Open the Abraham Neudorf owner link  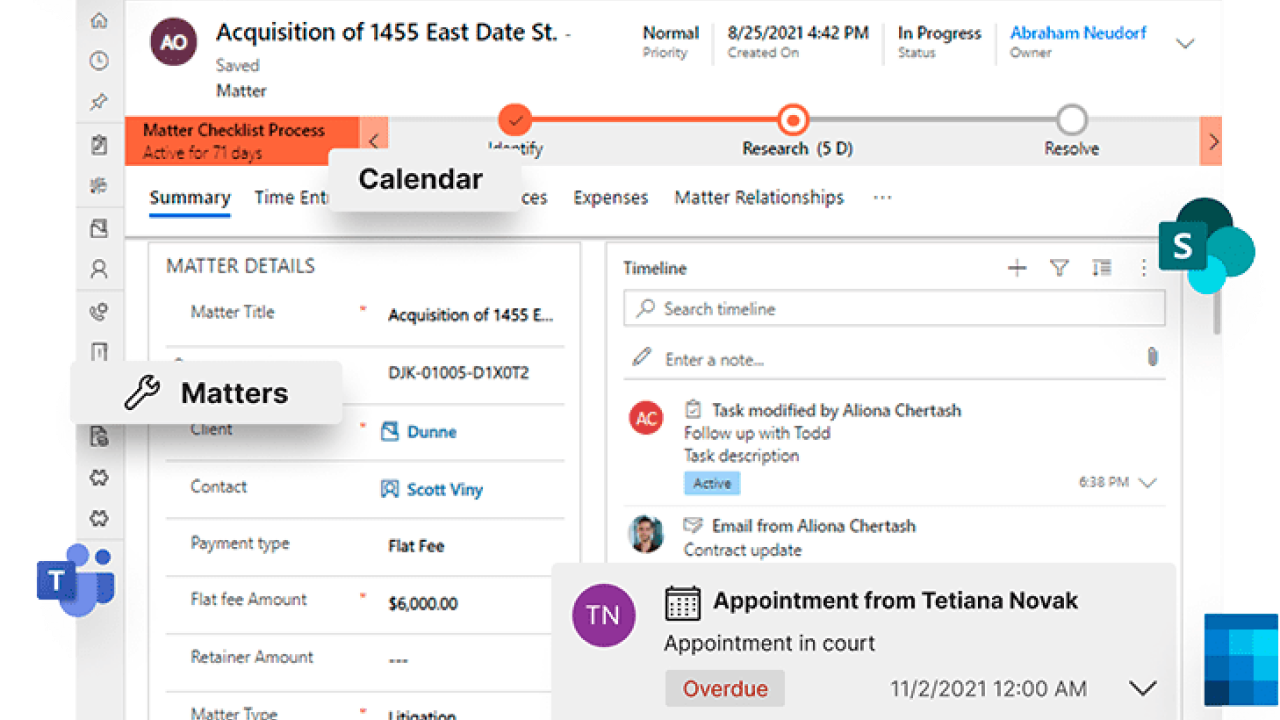click(1078, 33)
